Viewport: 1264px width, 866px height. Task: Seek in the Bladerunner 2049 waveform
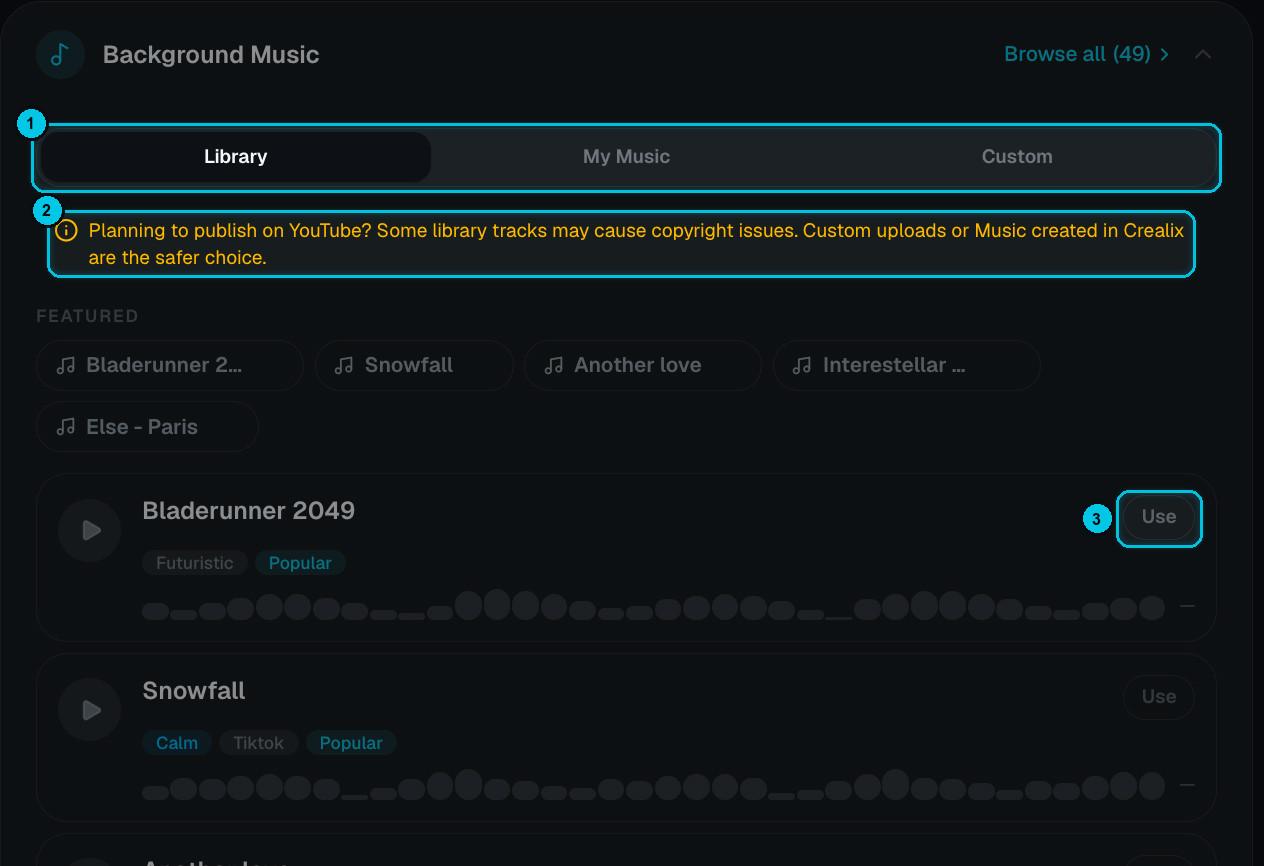tap(653, 606)
